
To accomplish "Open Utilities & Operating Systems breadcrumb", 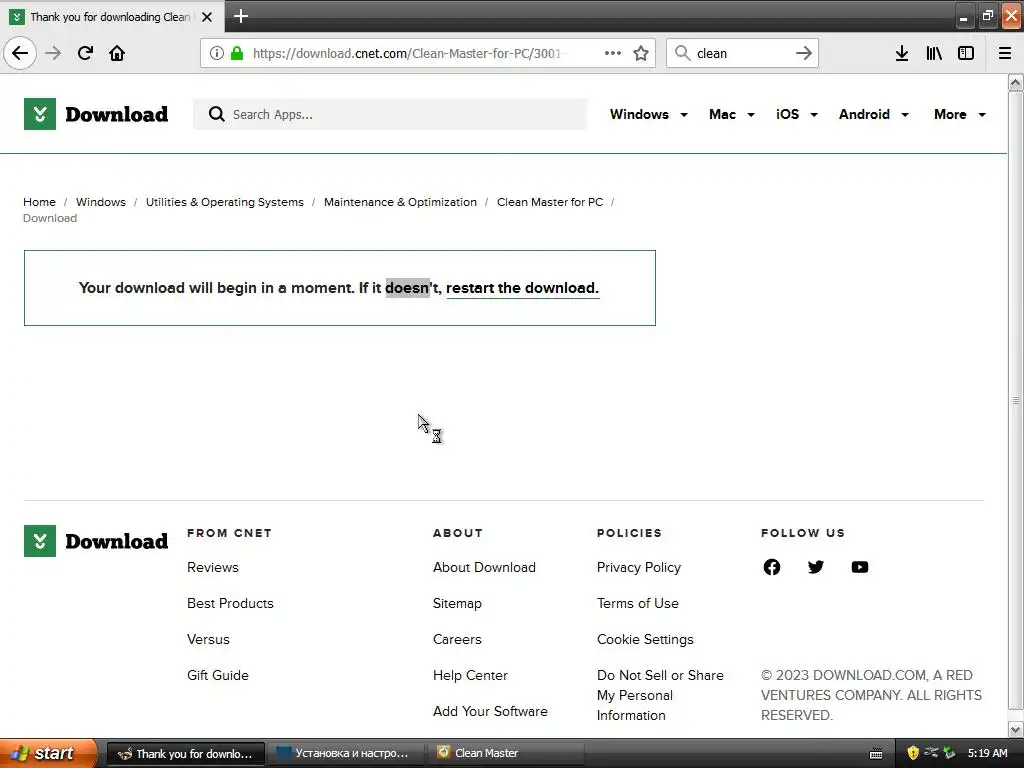I will pos(225,202).
